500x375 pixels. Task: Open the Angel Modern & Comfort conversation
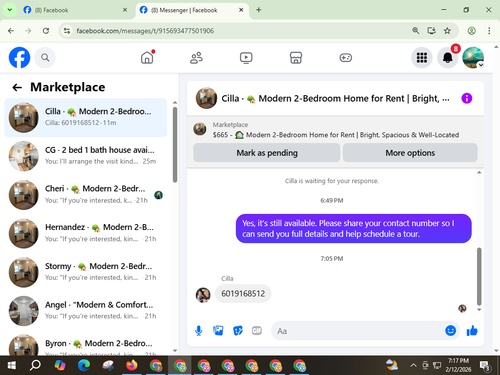click(x=86, y=311)
